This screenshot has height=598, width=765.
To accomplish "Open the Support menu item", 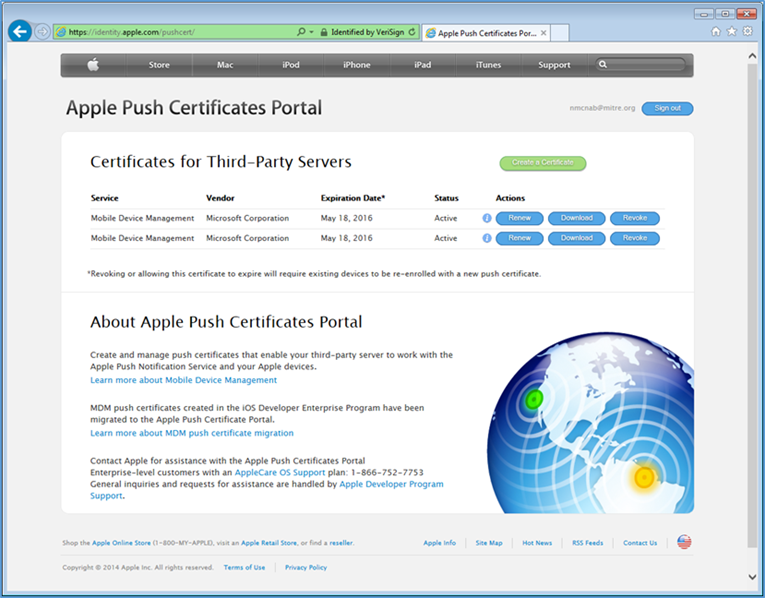I will tap(554, 65).
